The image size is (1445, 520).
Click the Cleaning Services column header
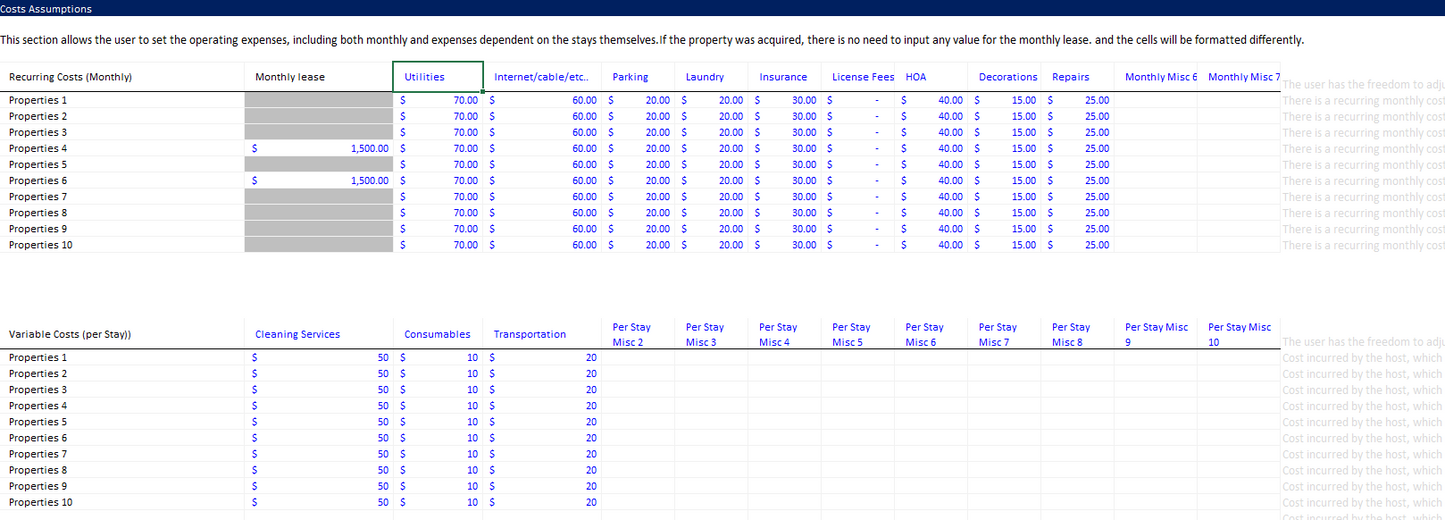pyautogui.click(x=318, y=335)
